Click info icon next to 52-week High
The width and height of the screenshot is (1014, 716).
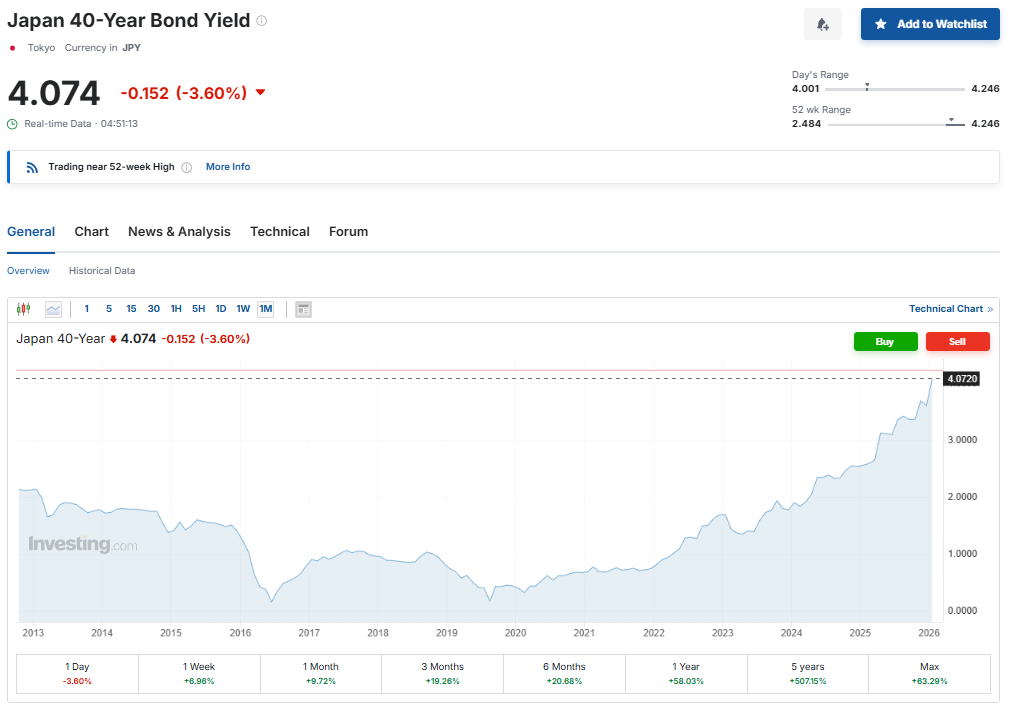click(187, 167)
